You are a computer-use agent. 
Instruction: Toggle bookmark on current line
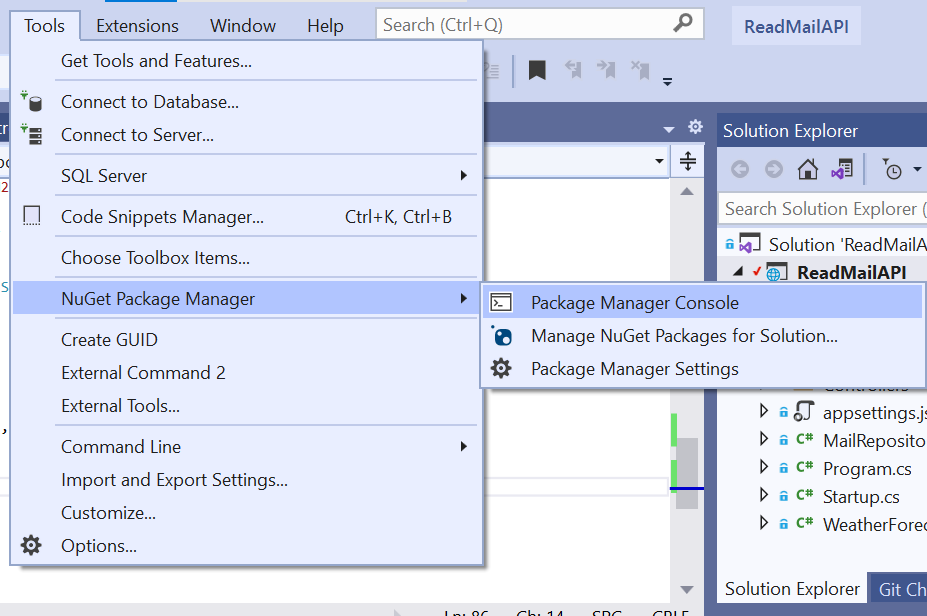537,70
